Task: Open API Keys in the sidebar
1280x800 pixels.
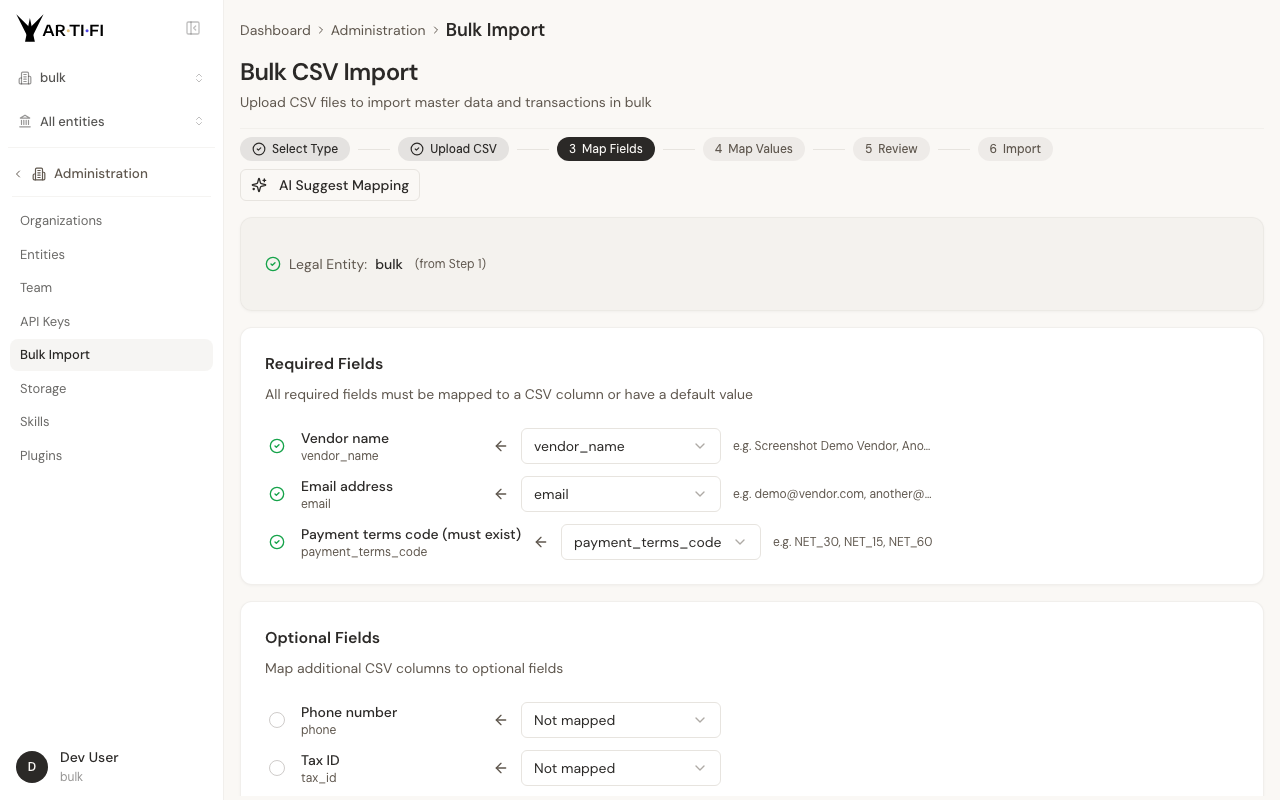Action: pos(45,321)
